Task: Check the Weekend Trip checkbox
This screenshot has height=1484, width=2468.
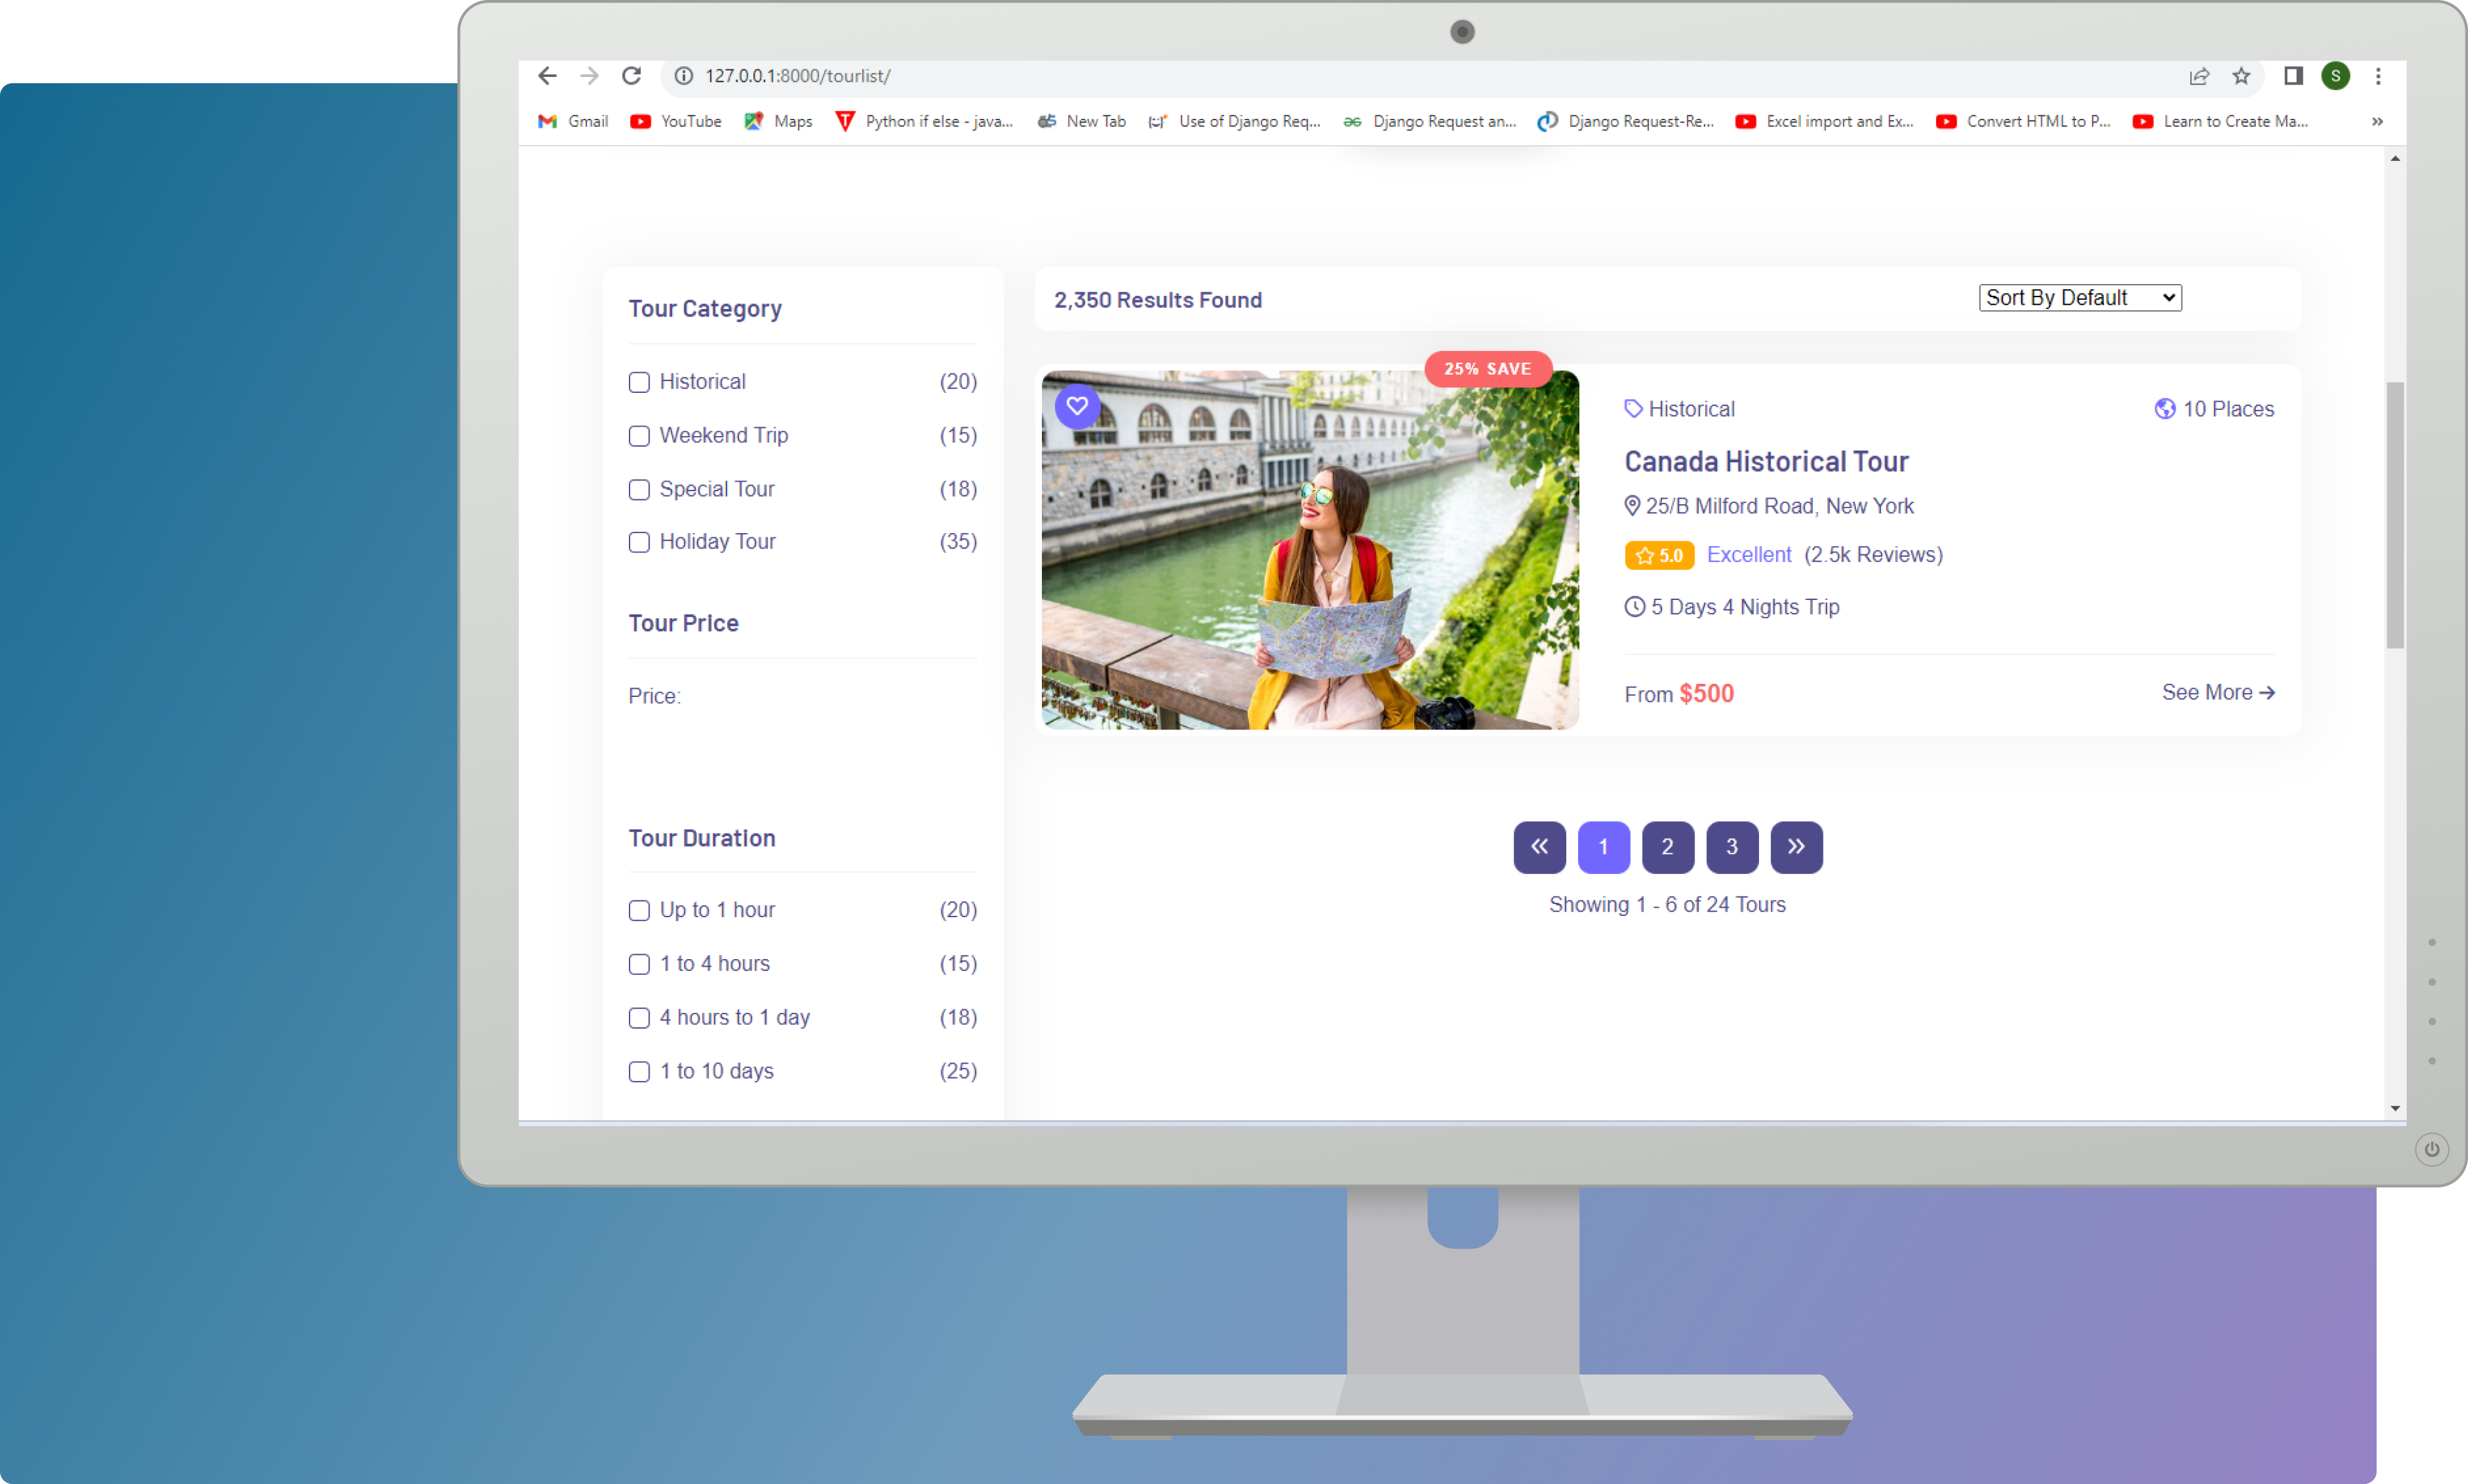Action: tap(639, 436)
